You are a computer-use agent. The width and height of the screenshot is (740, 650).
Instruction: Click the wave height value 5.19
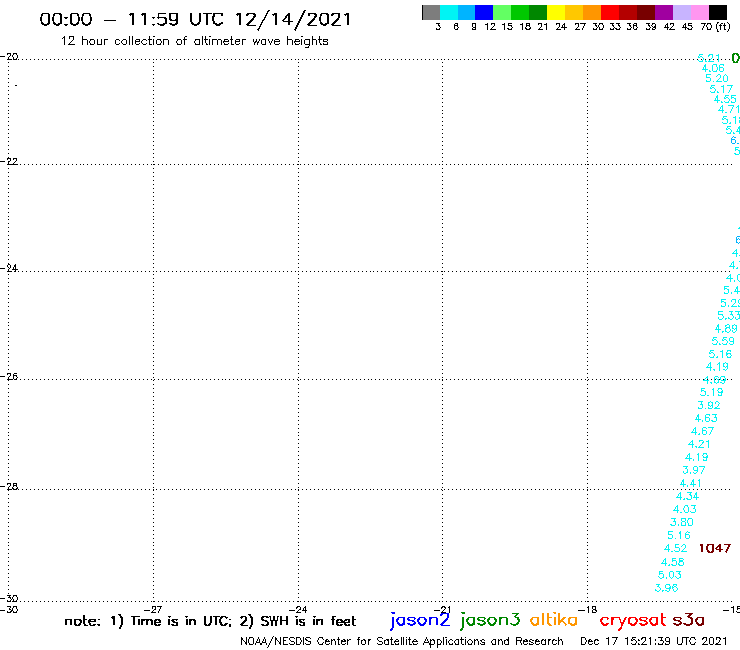click(711, 392)
